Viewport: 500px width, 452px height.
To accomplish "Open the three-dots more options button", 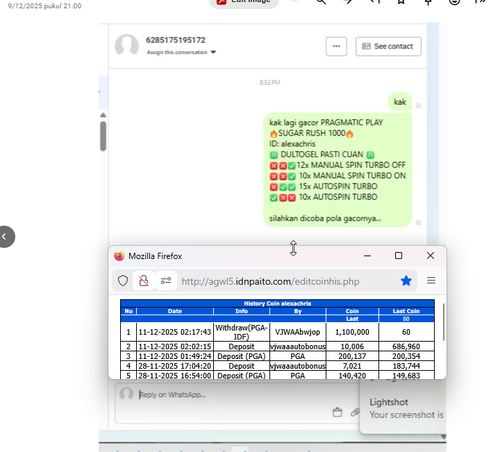I will tap(336, 46).
